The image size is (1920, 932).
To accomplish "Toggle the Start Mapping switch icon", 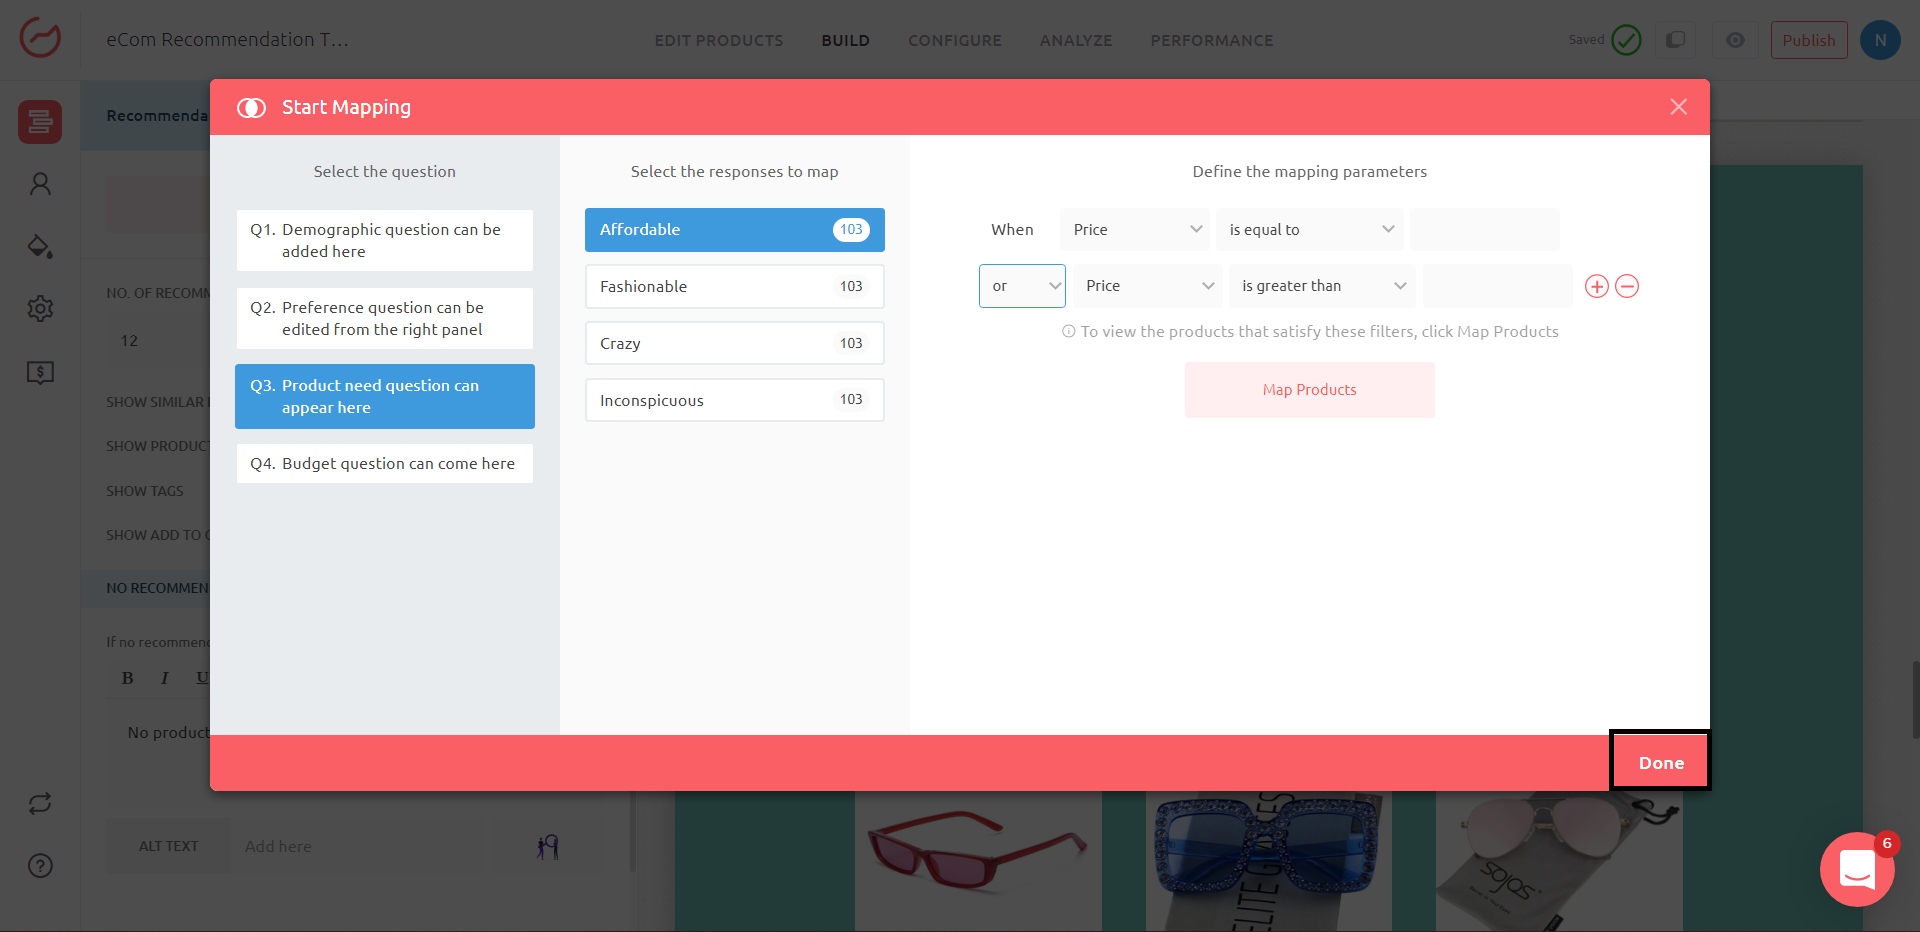I will point(251,107).
